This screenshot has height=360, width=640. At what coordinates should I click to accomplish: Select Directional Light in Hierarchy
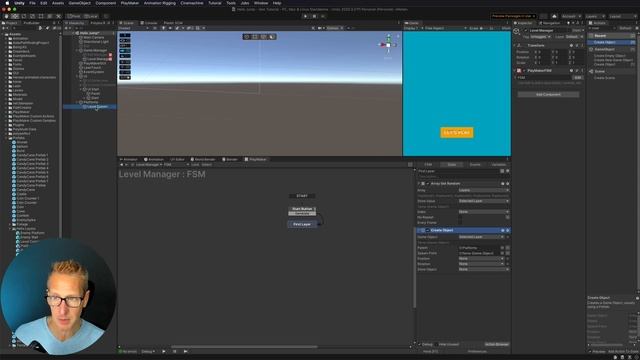[96, 42]
